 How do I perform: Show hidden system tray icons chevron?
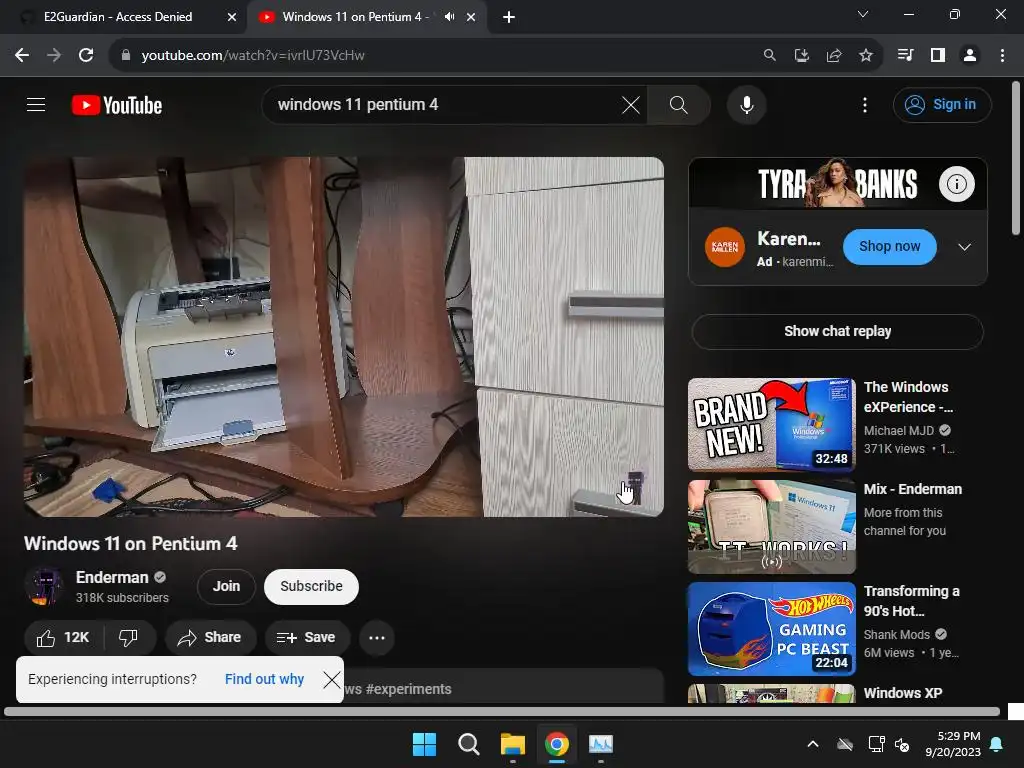(x=813, y=744)
